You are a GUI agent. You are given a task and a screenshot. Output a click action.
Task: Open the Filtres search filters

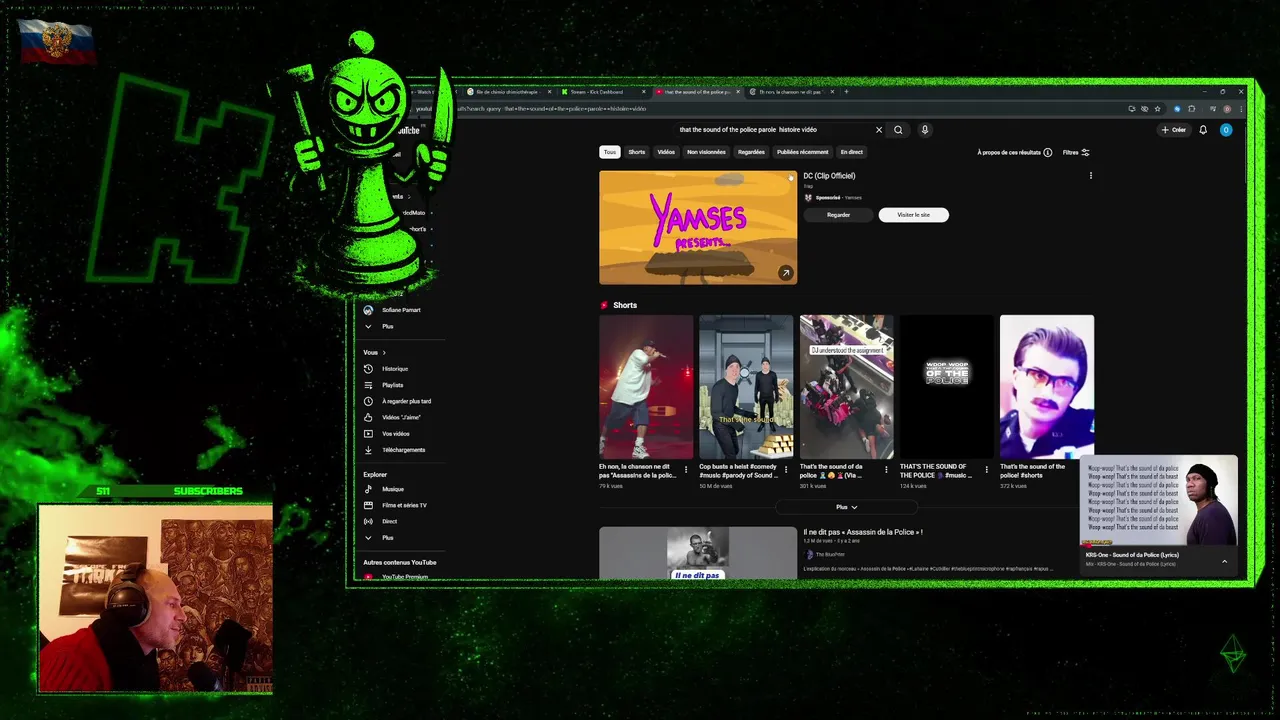1076,152
